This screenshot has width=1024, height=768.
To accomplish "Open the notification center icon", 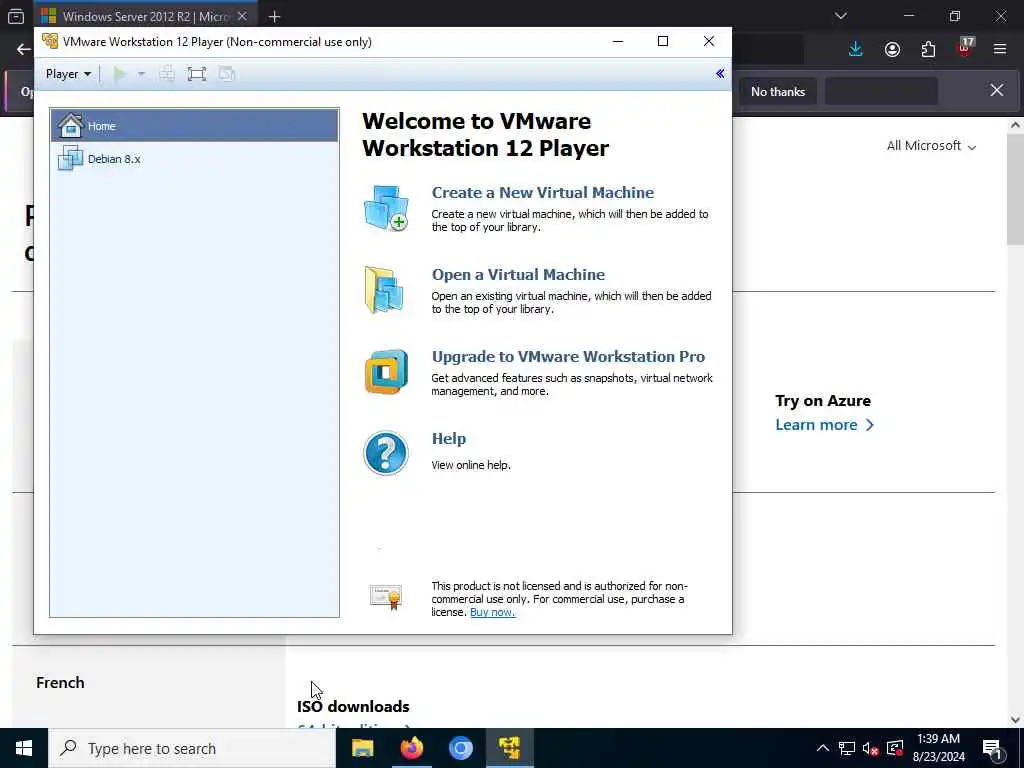I will click(x=992, y=748).
